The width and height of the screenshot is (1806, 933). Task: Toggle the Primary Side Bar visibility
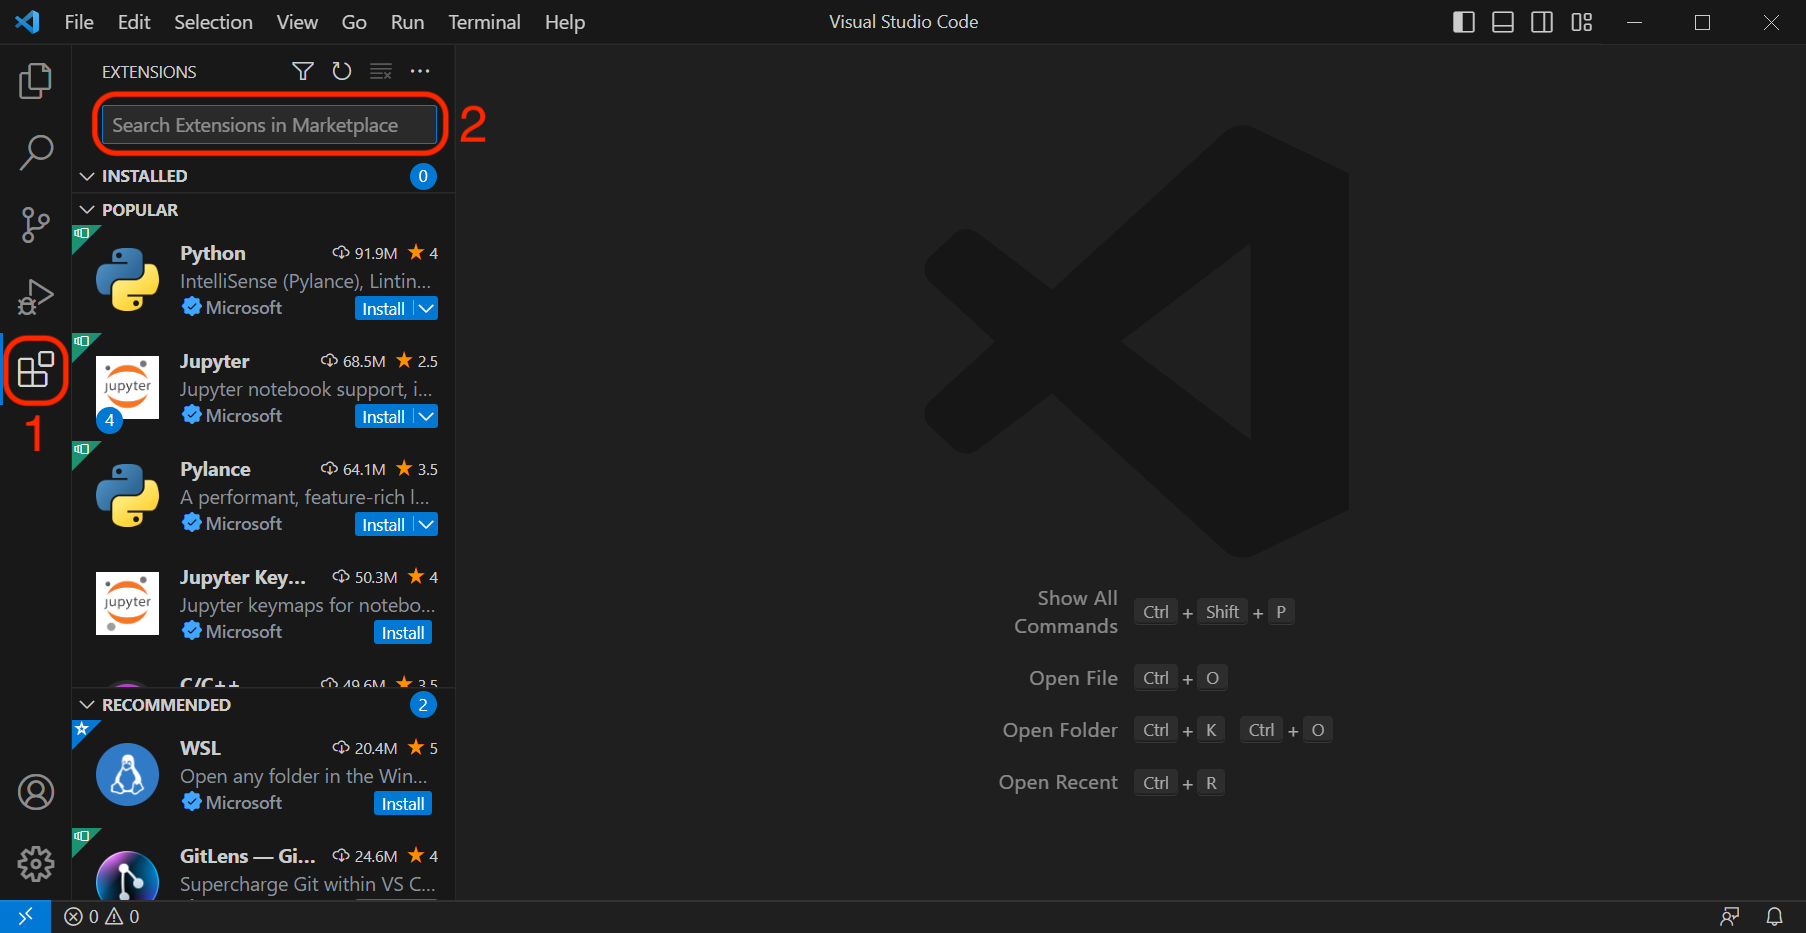click(x=1463, y=22)
